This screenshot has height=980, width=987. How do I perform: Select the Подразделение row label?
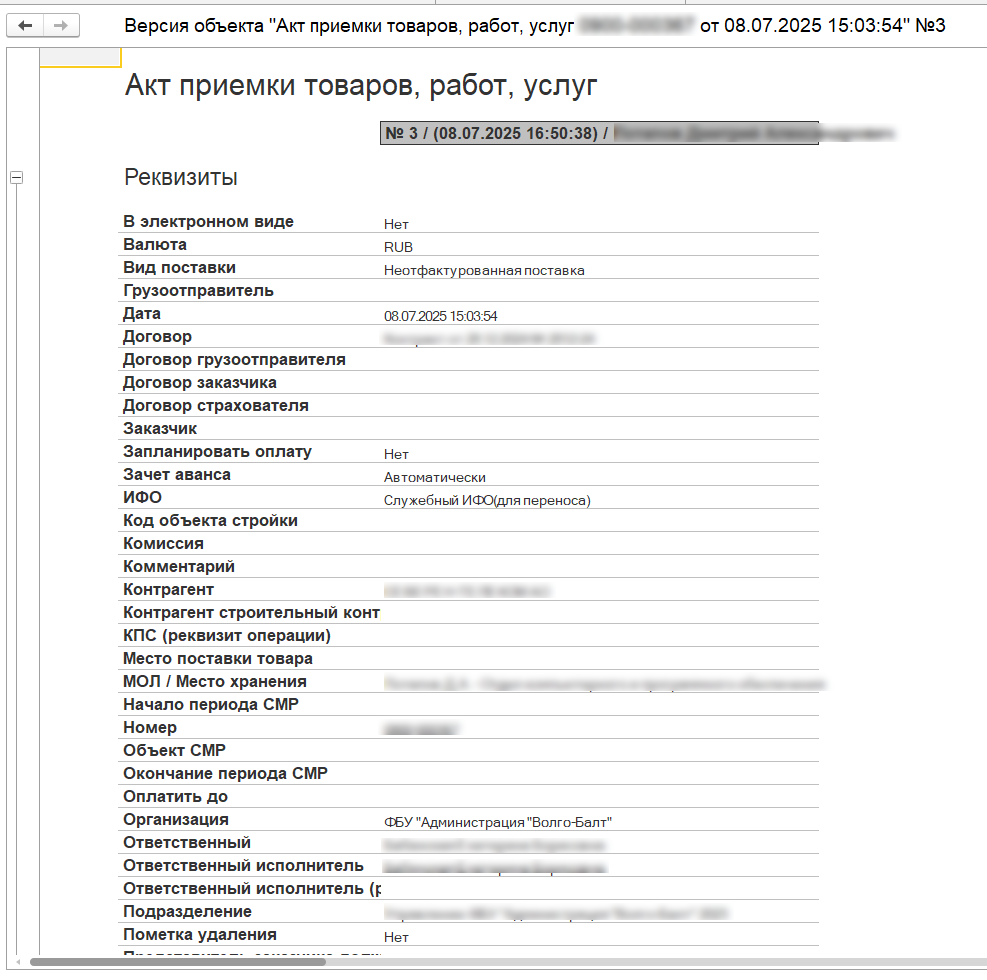coord(187,912)
